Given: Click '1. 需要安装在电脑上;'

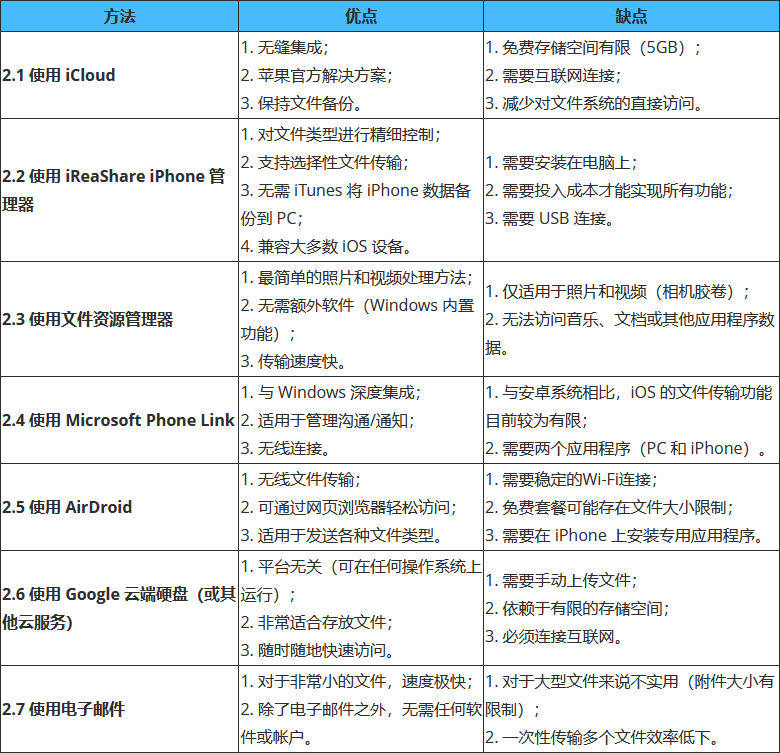Looking at the screenshot, I should 562,163.
